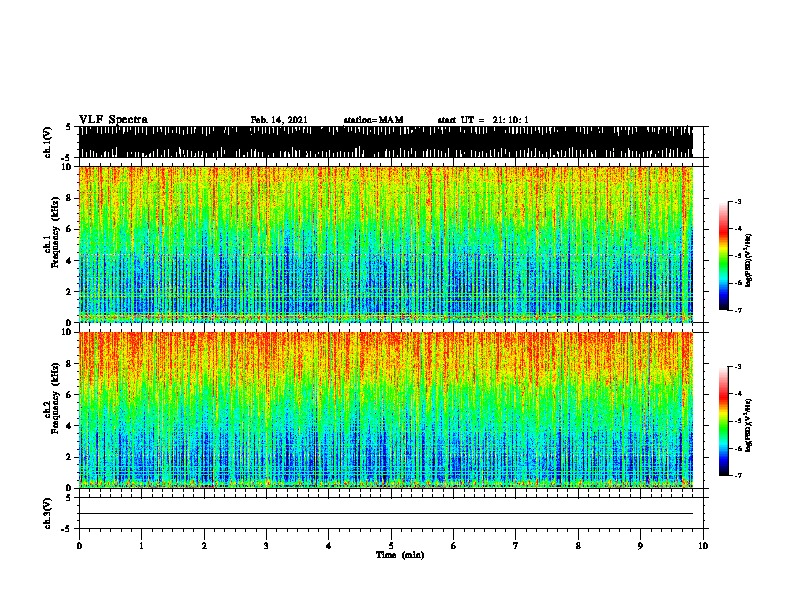The width and height of the screenshot is (792, 612).
Task: Select the '4' kHz tick of ch.1 spectrogram
Action: pos(69,261)
